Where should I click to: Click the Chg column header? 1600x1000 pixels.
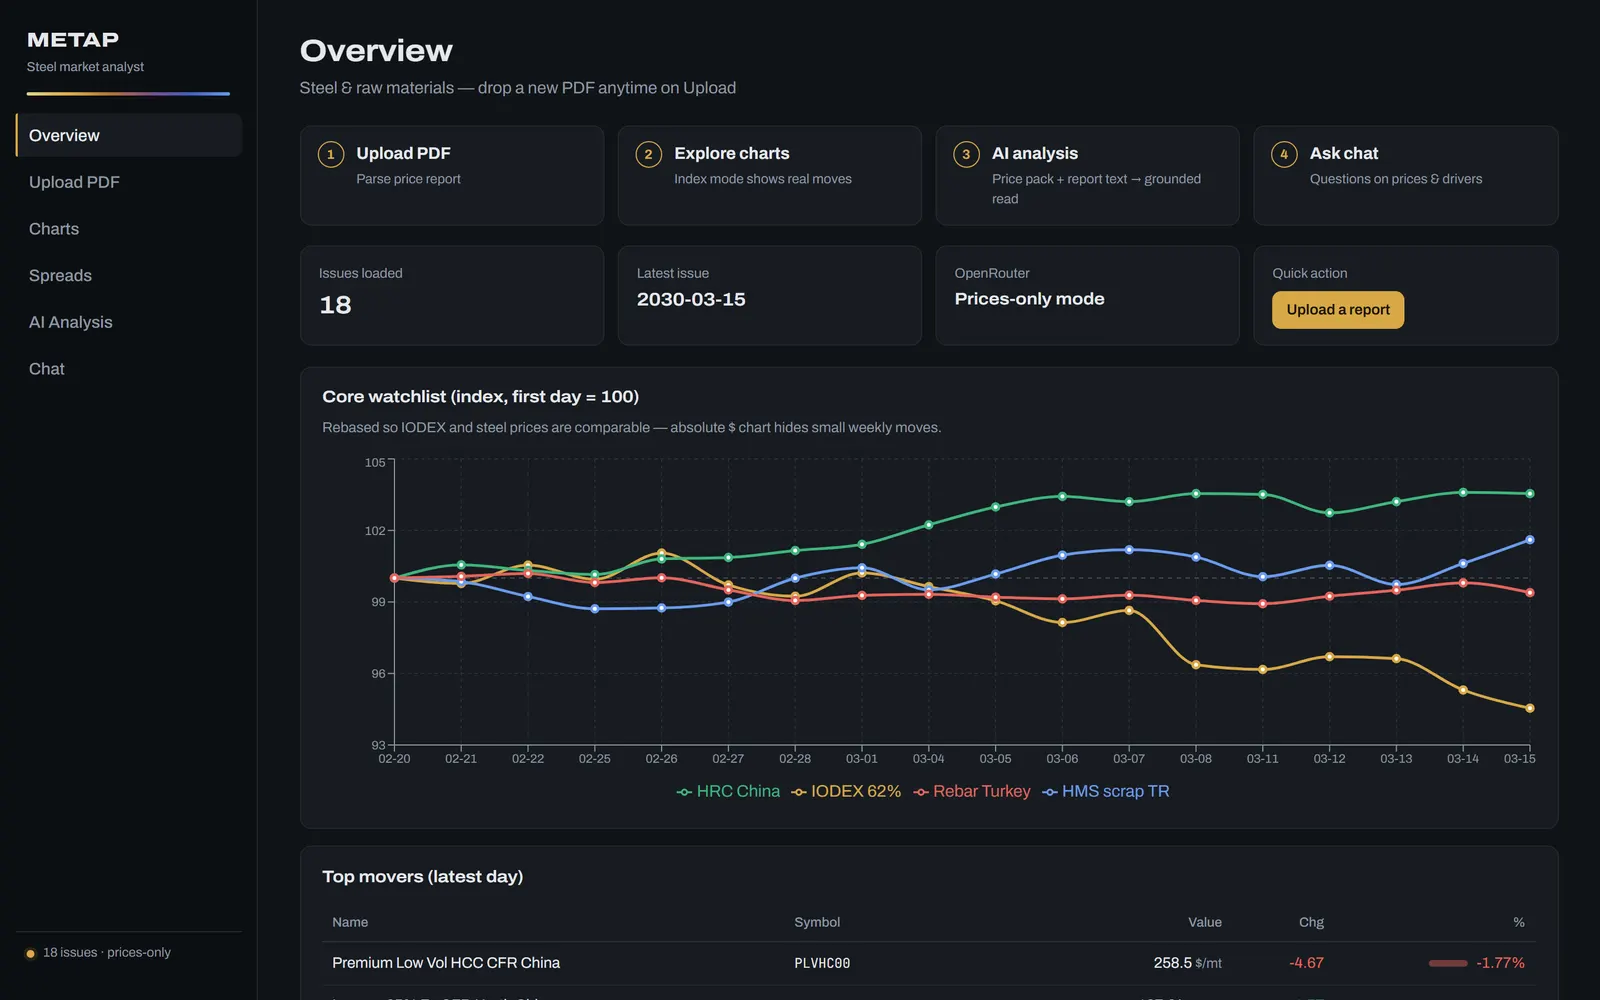[1311, 922]
